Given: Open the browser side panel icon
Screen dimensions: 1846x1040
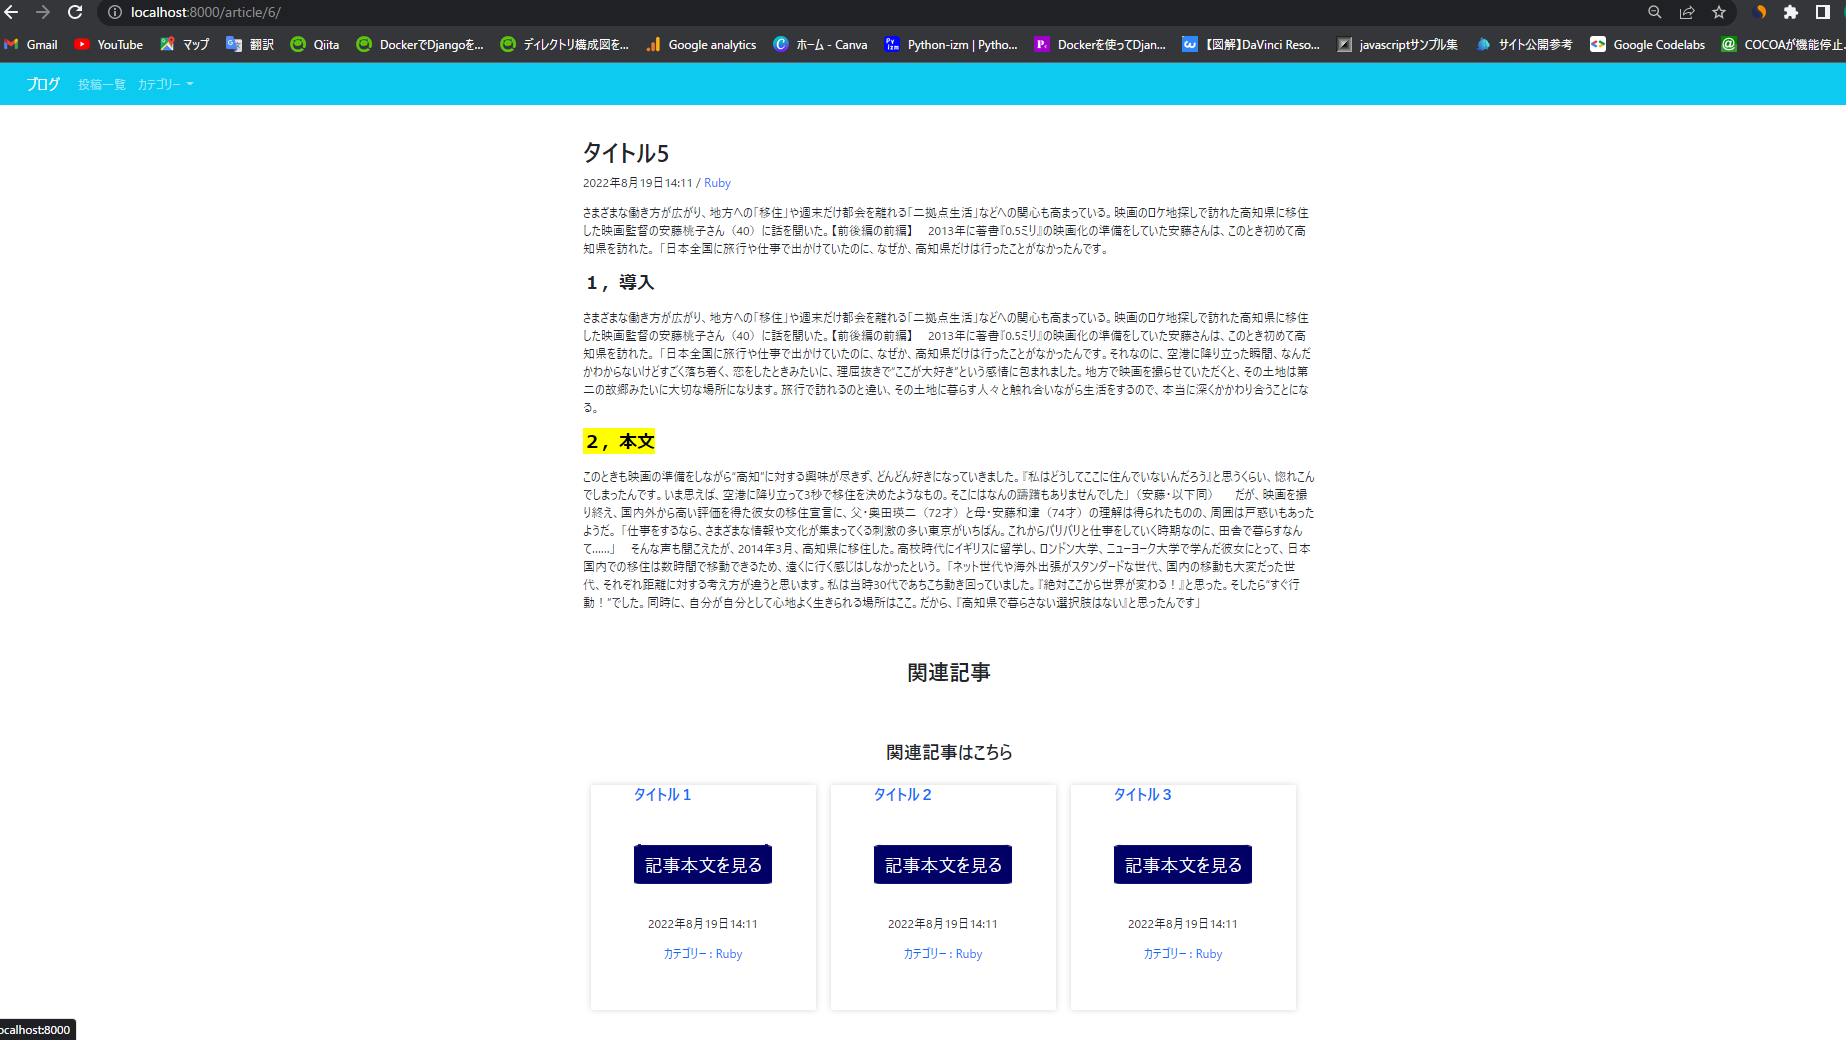Looking at the screenshot, I should coord(1823,12).
